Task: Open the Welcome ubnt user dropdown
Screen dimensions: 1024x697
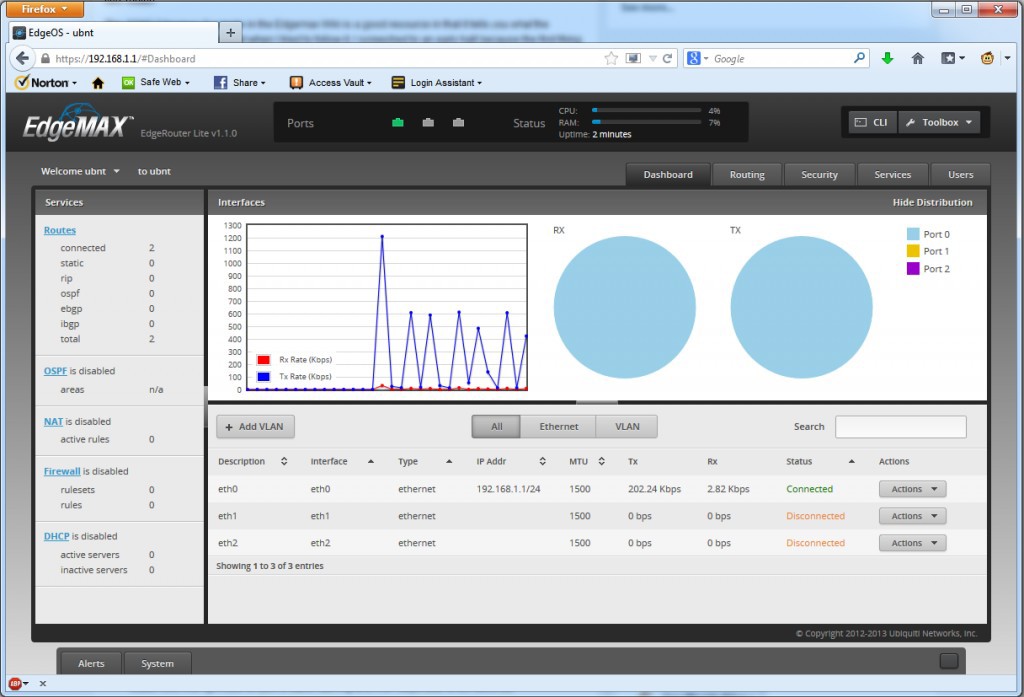Action: [x=80, y=172]
